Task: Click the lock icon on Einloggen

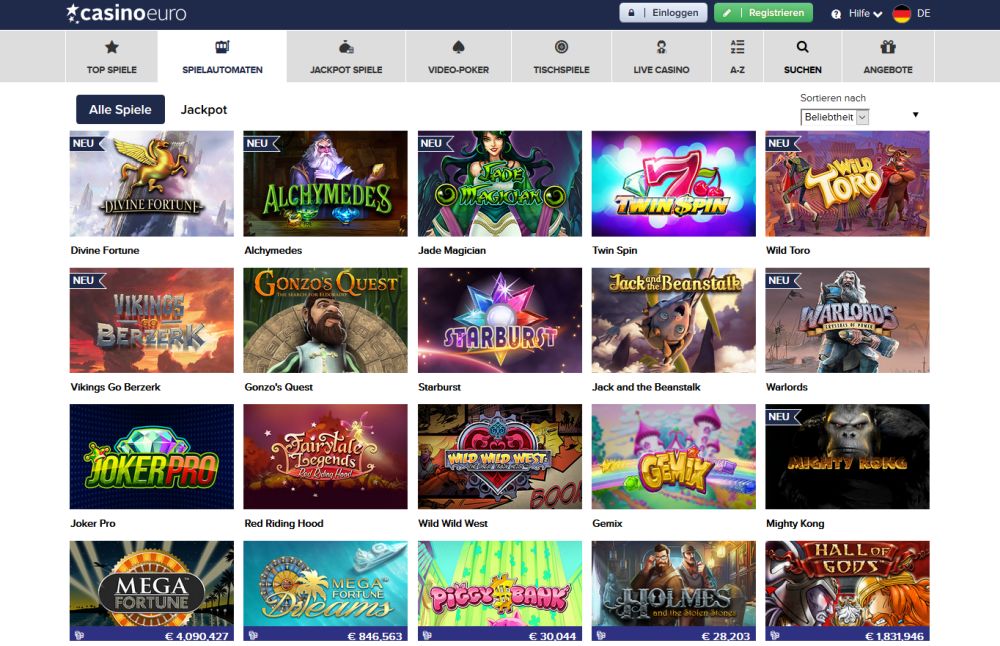Action: point(631,13)
